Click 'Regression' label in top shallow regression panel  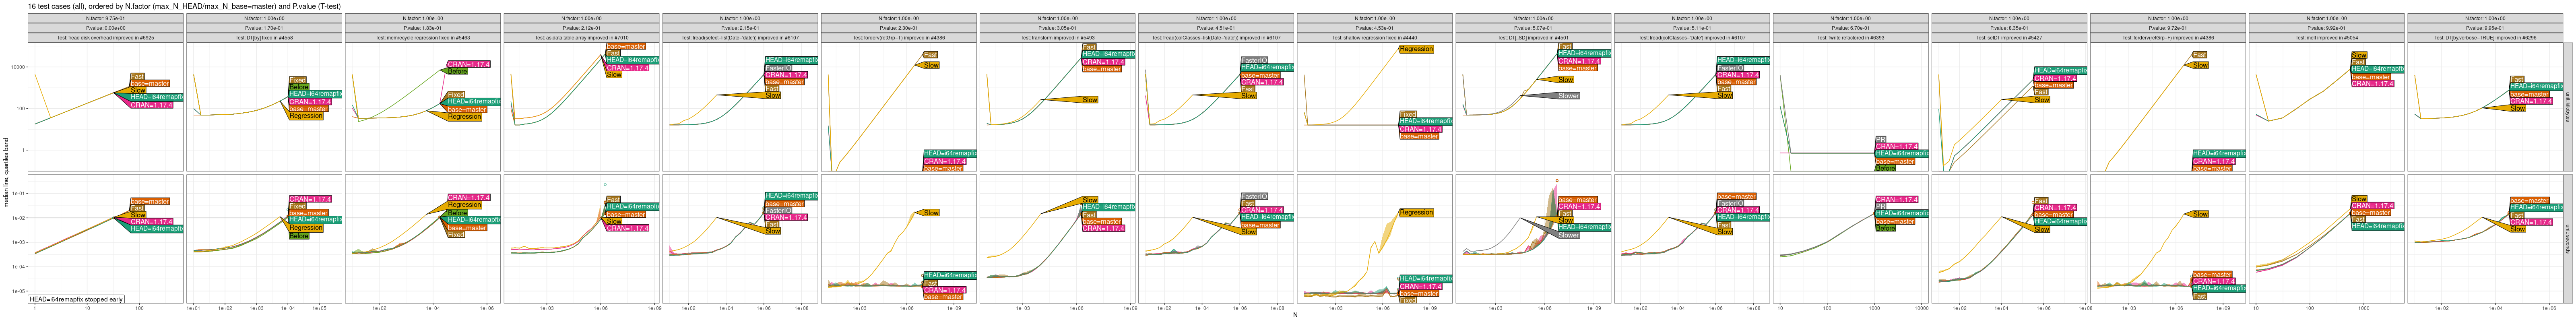click(x=1416, y=49)
